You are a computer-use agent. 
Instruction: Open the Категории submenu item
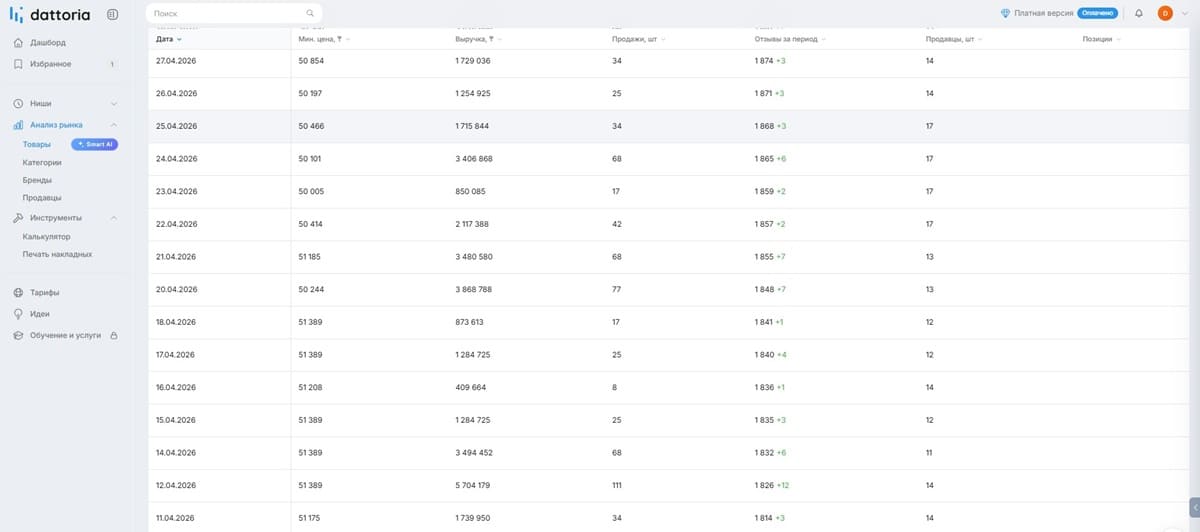(x=42, y=162)
